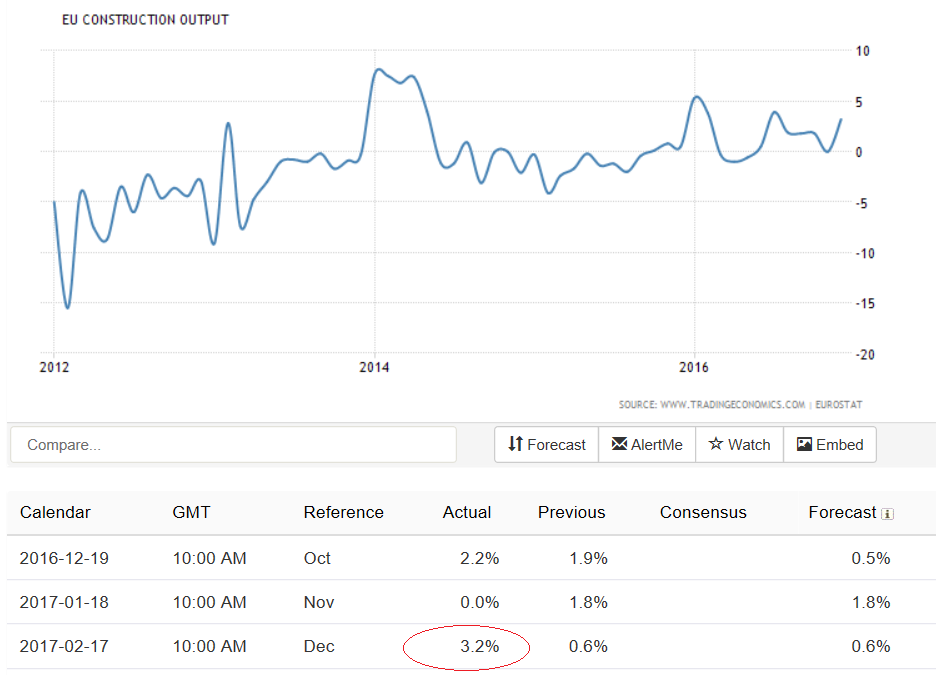Click the info icon beside Forecast header
Screen dimensions: 936x675
click(887, 514)
